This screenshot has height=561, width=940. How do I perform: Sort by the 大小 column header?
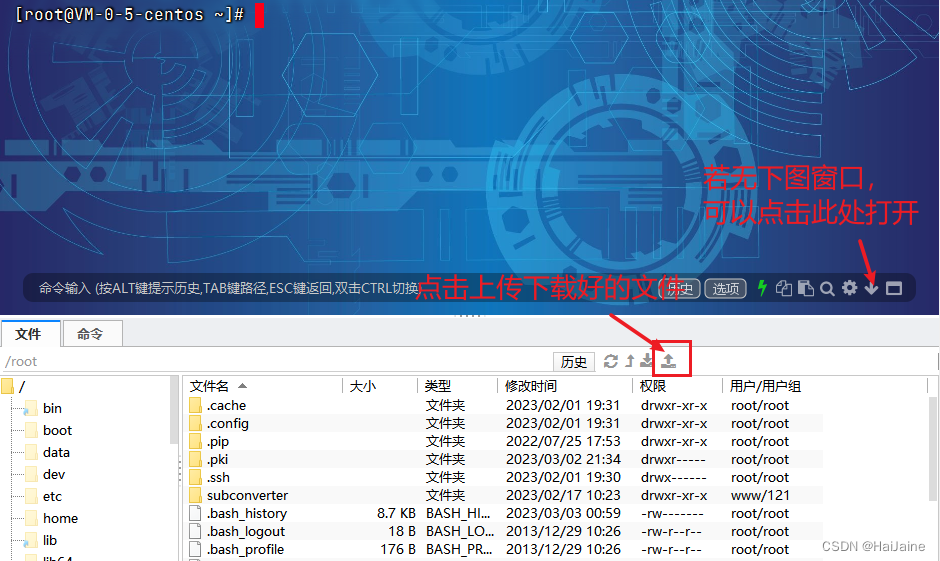tap(380, 386)
